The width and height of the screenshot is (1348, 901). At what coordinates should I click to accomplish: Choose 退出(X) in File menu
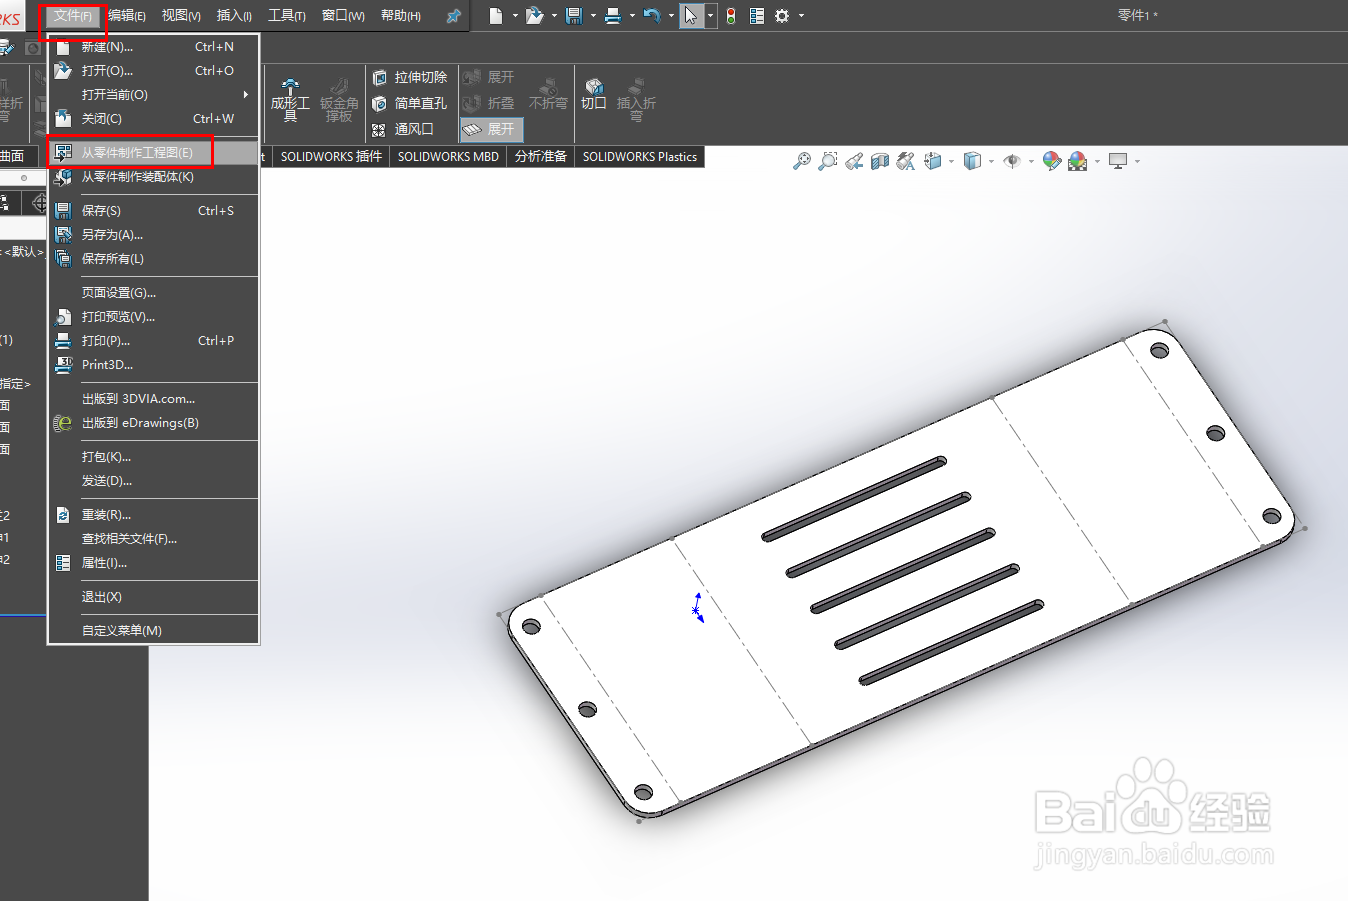[154, 597]
